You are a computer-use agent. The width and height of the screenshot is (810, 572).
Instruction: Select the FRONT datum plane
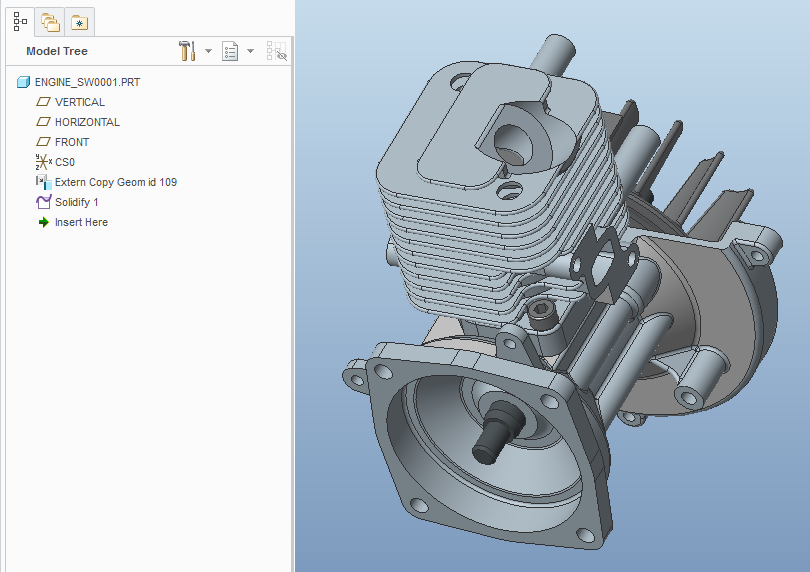pyautogui.click(x=72, y=142)
